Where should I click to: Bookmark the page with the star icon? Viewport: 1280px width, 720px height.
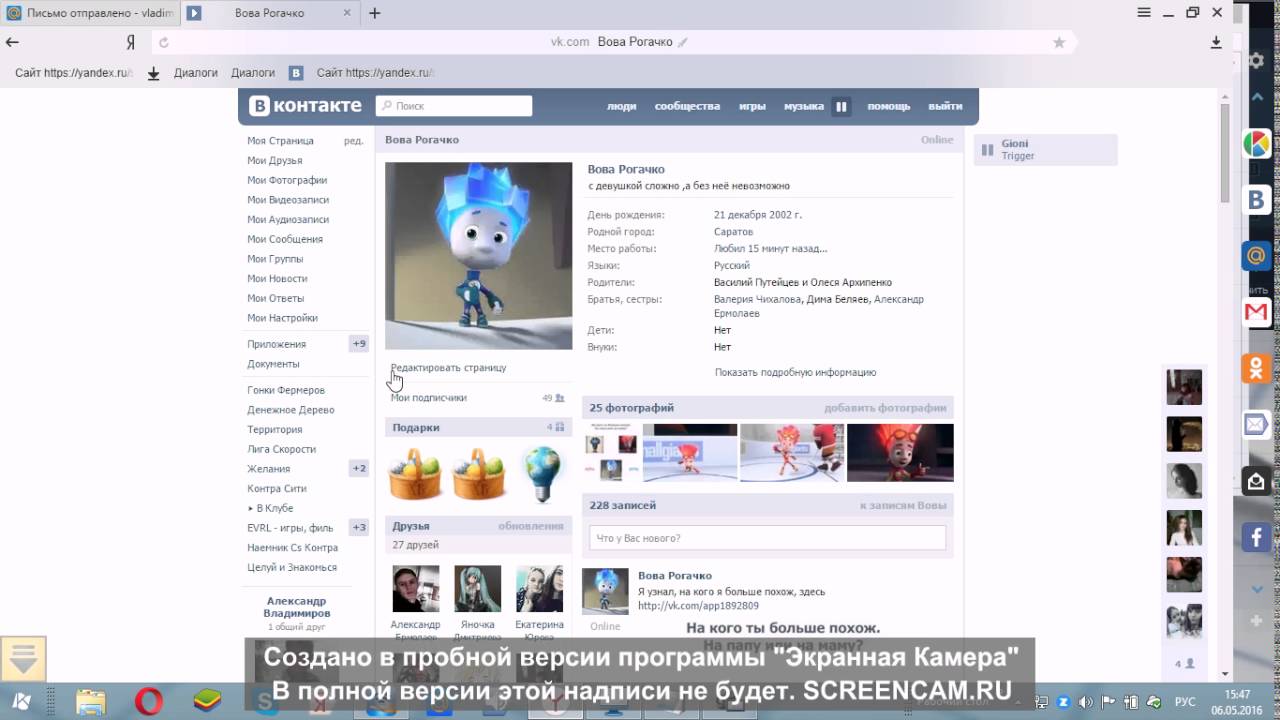tap(1059, 42)
